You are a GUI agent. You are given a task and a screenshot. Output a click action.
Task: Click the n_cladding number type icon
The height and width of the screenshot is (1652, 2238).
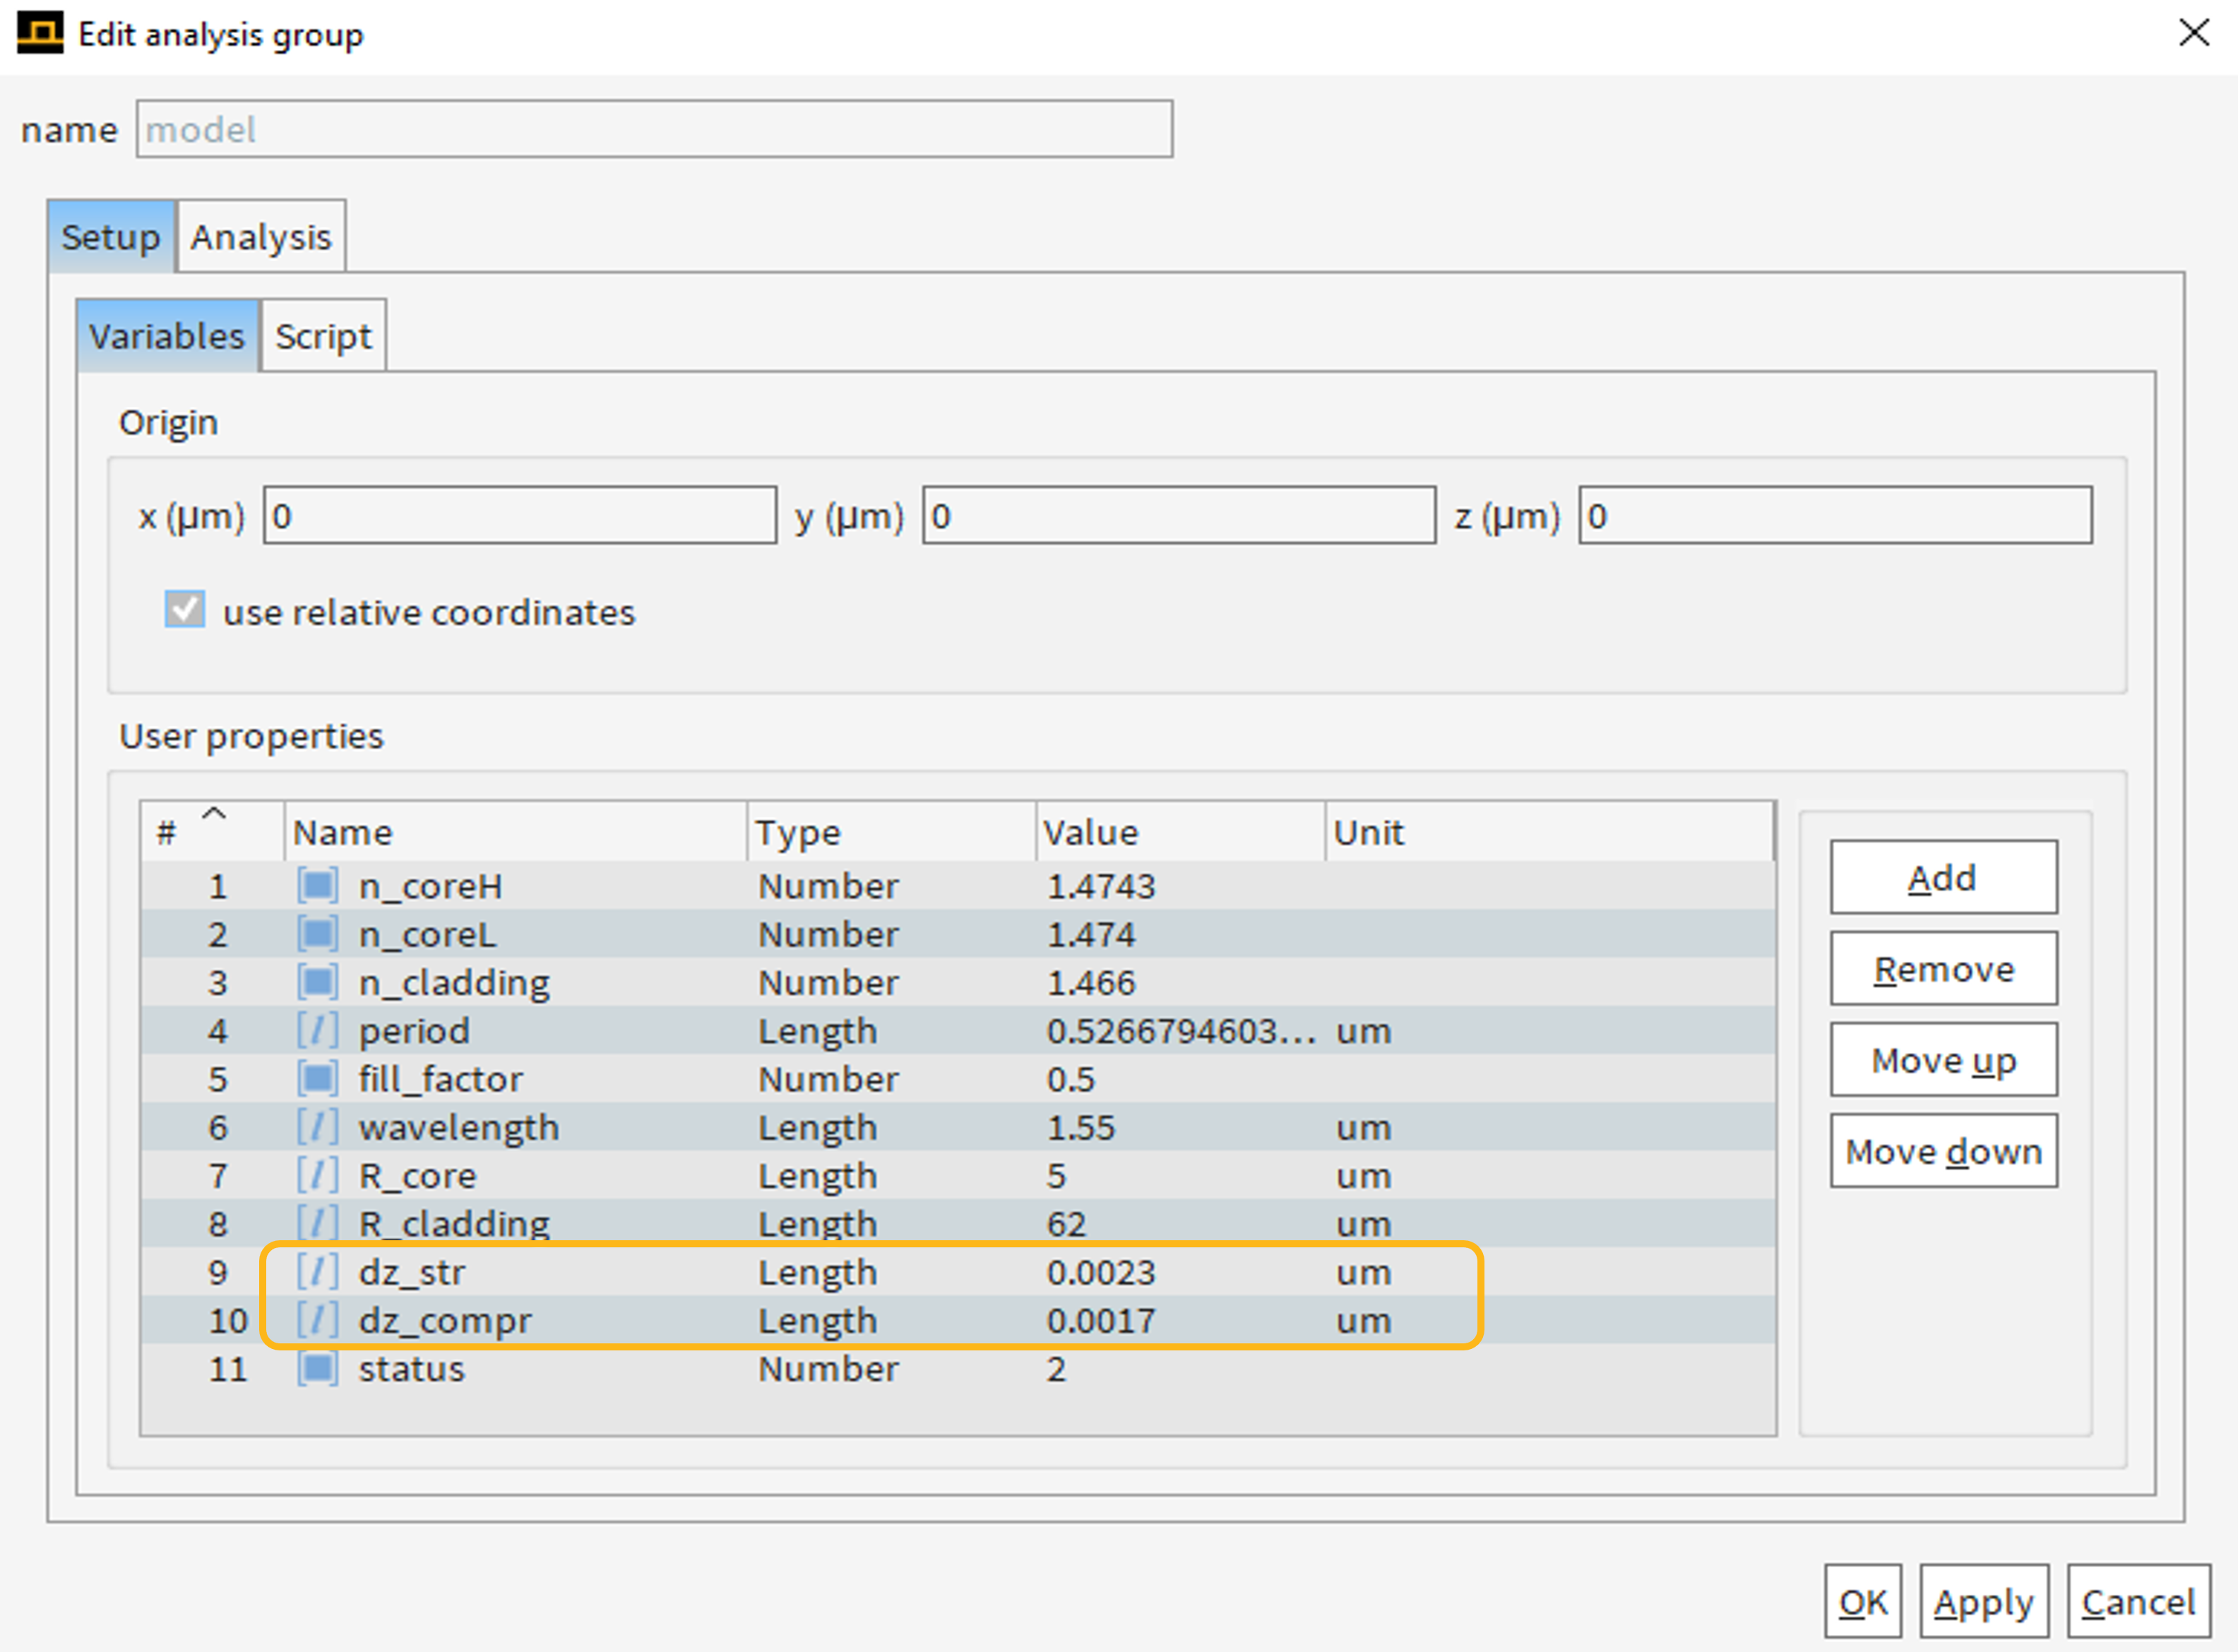[x=317, y=982]
